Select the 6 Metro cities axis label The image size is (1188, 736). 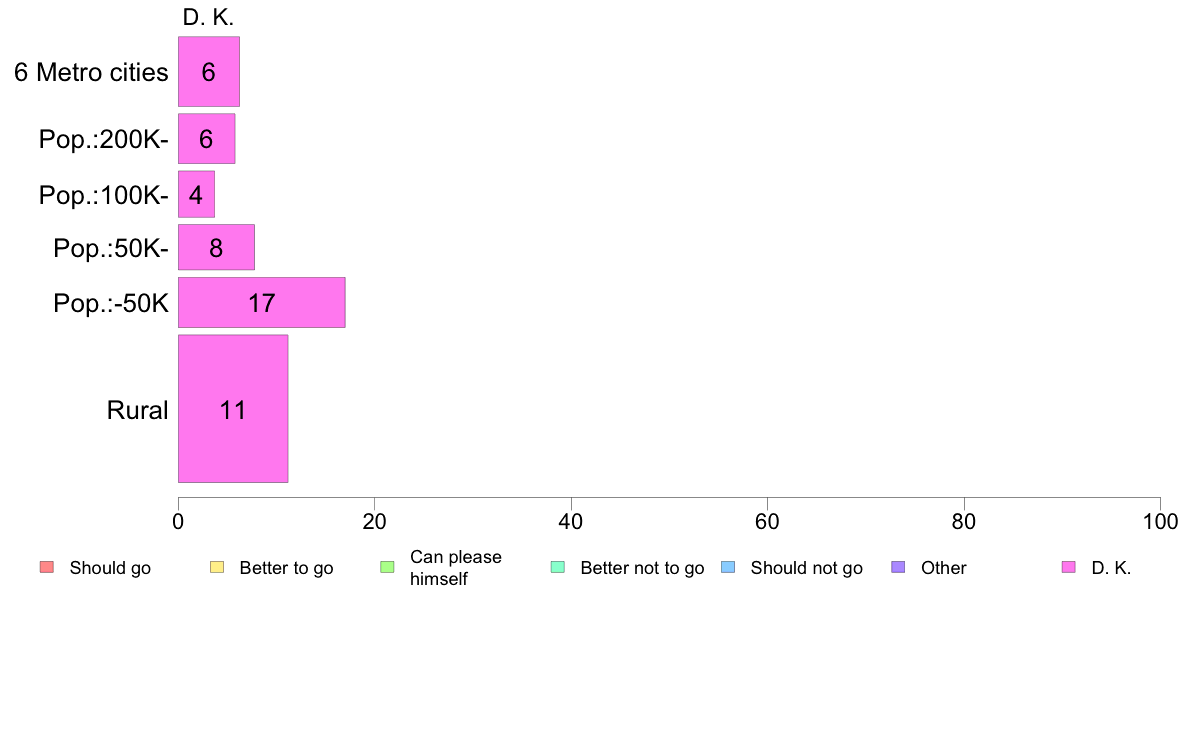pyautogui.click(x=91, y=72)
